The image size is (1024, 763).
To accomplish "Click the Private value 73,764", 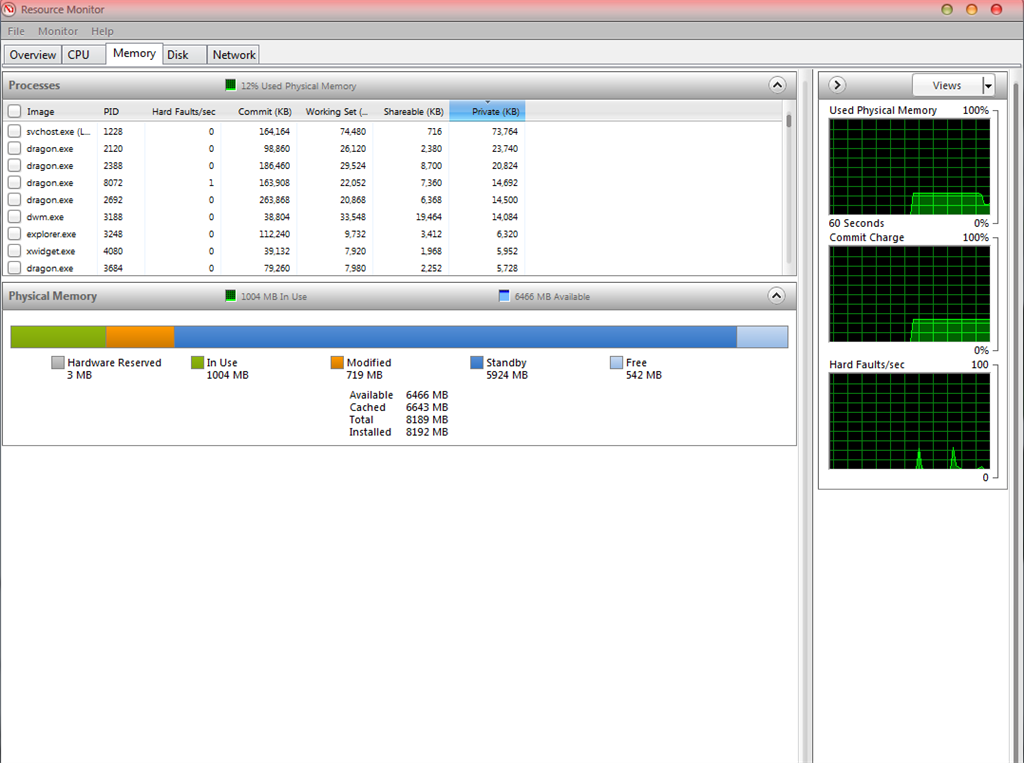I will [504, 131].
